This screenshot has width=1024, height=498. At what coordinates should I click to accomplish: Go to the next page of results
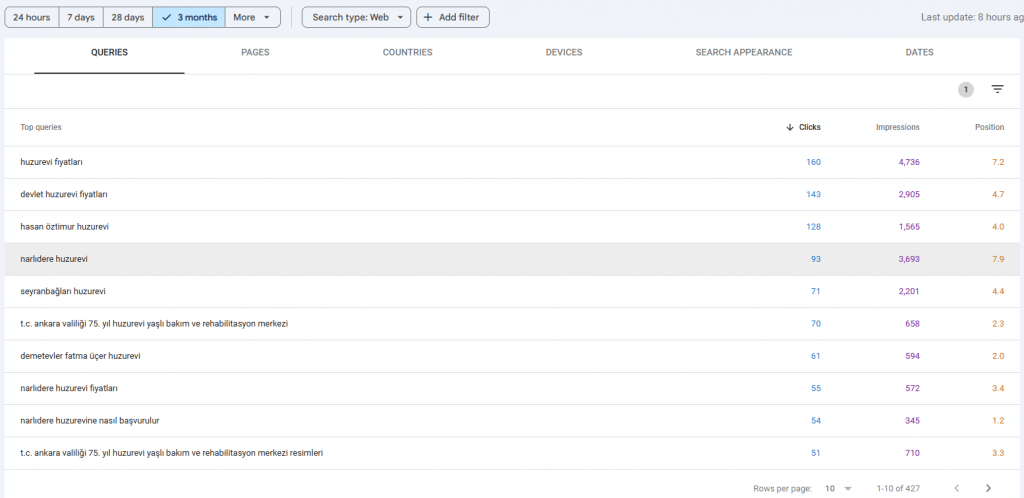pos(988,488)
